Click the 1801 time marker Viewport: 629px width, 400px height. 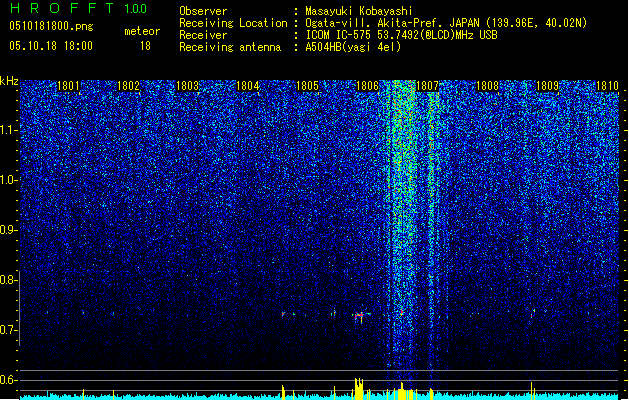[69, 86]
